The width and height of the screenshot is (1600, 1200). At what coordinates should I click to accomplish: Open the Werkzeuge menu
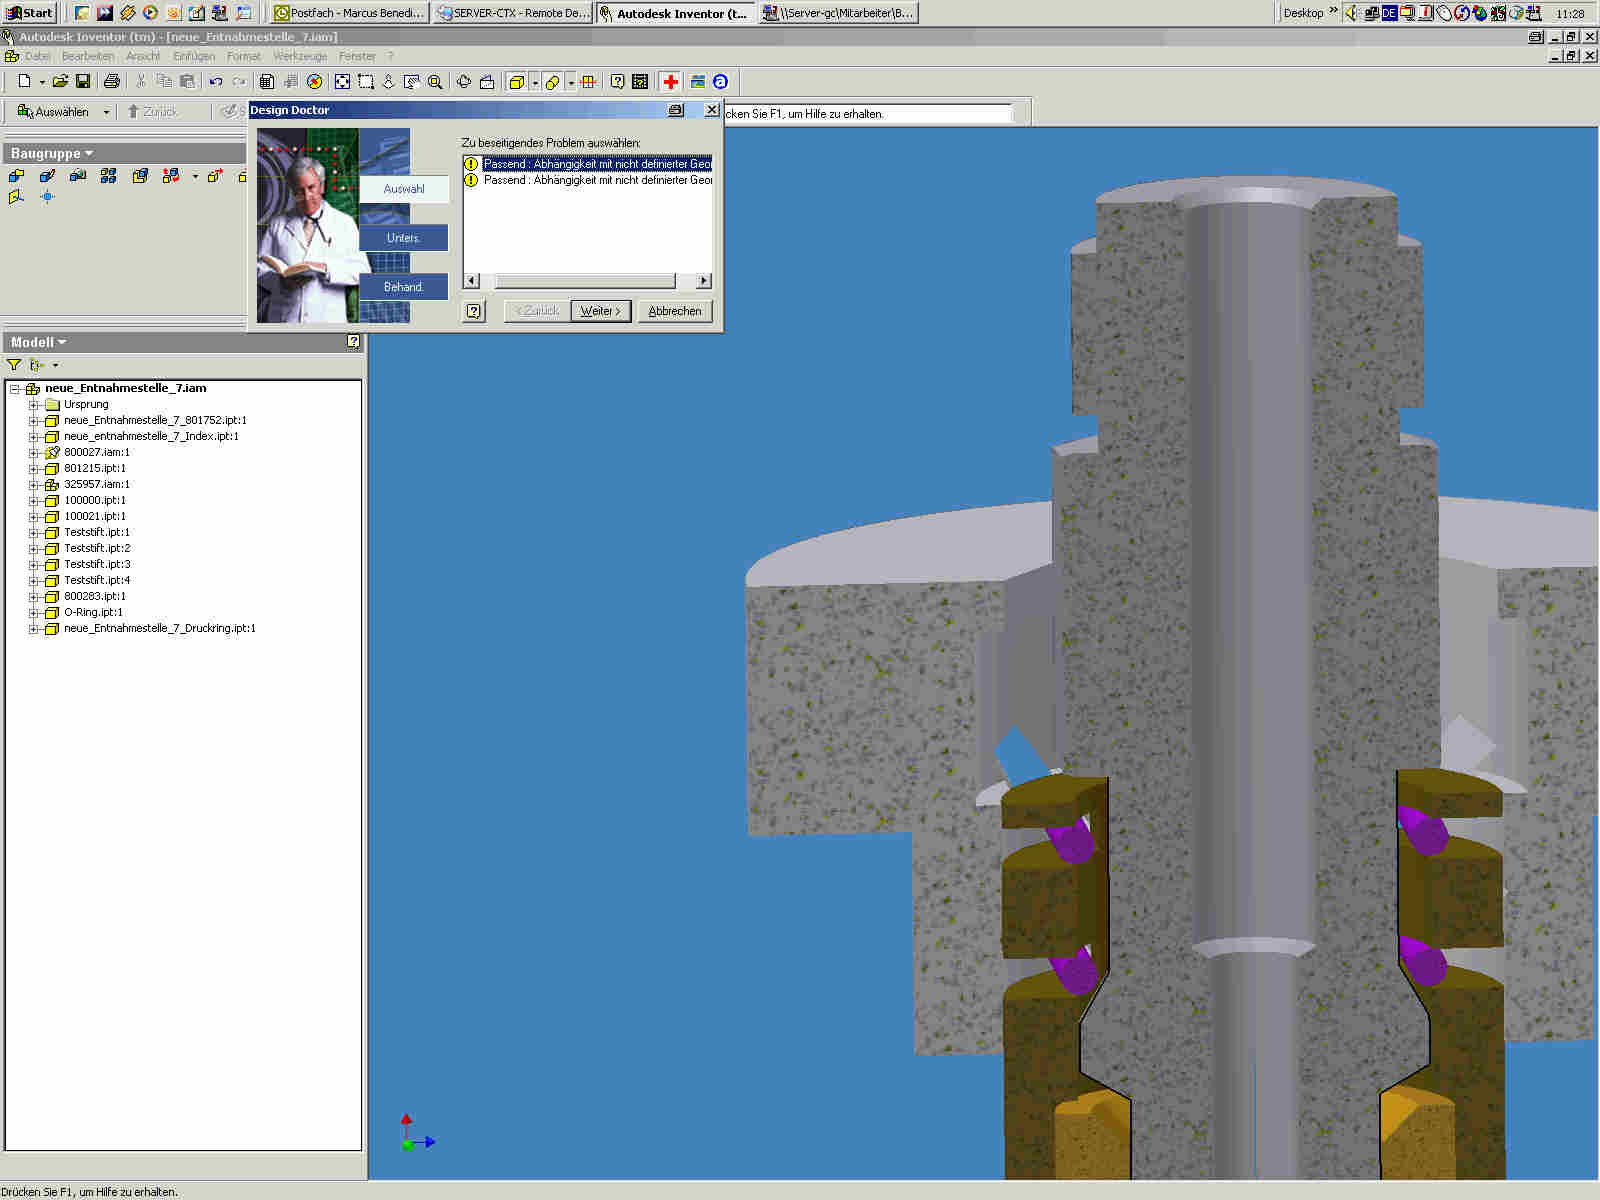[300, 56]
